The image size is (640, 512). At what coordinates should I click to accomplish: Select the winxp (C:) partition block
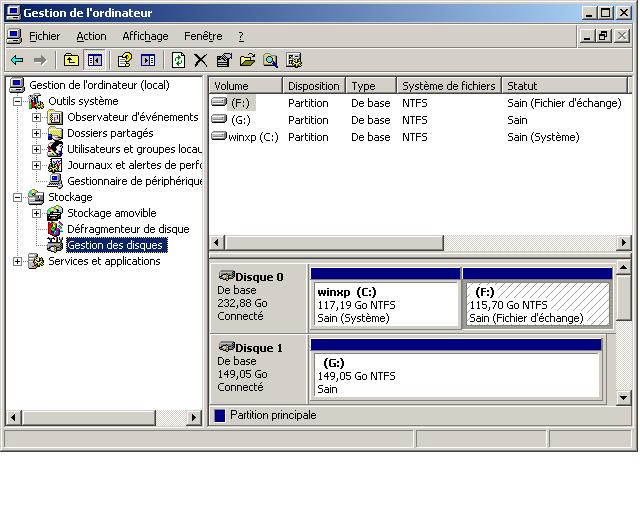coord(385,304)
